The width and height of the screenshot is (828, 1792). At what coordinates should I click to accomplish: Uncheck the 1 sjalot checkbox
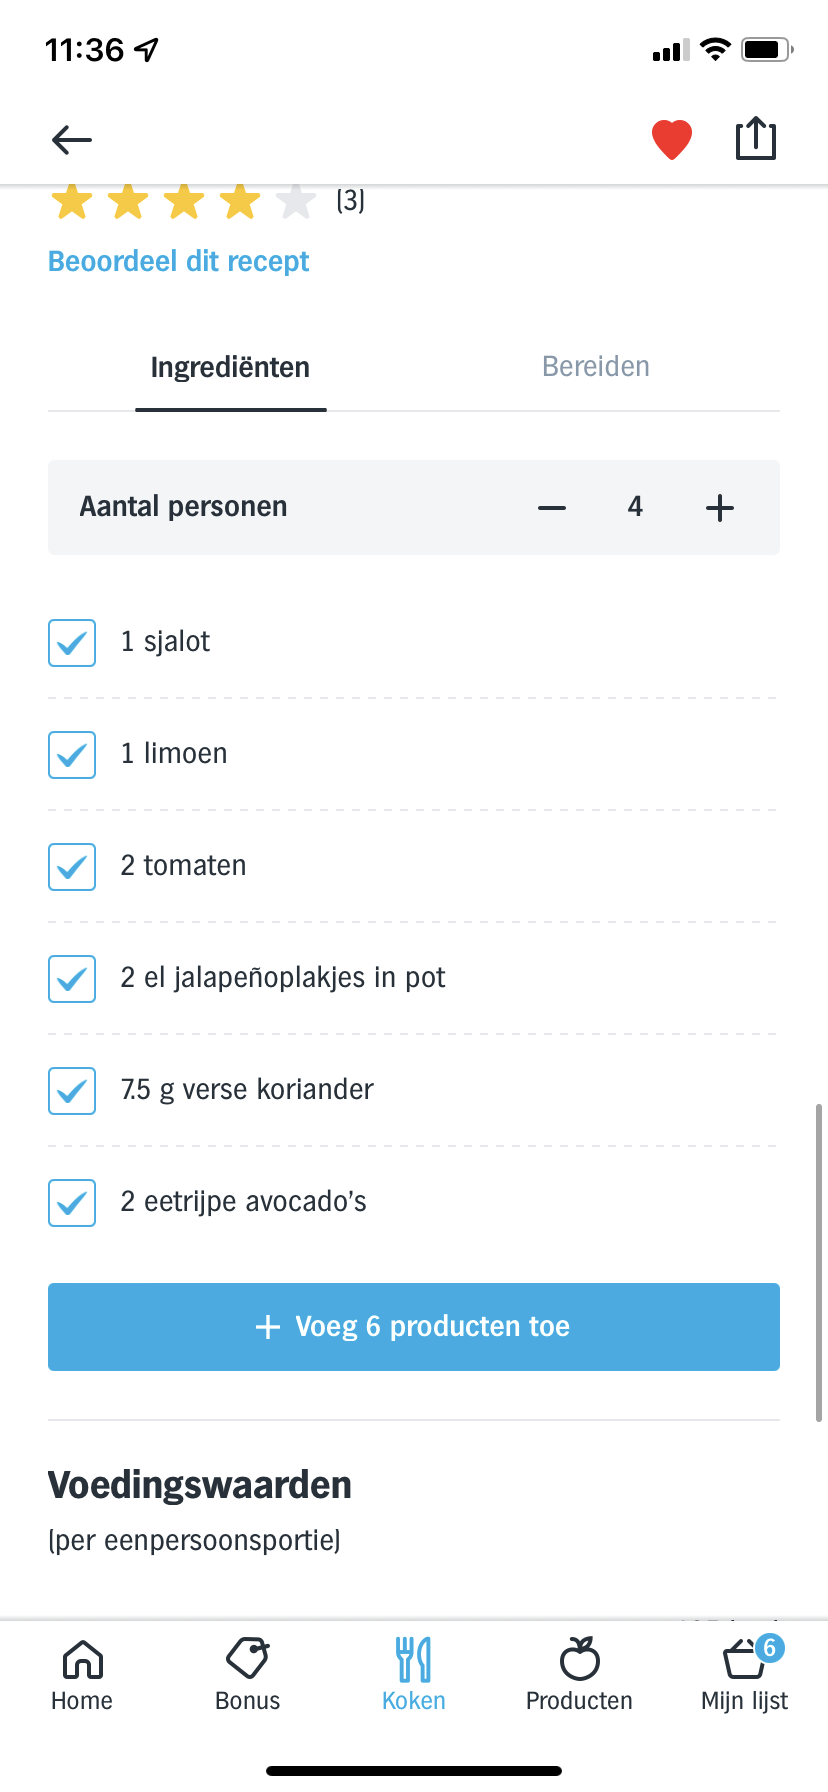[72, 643]
